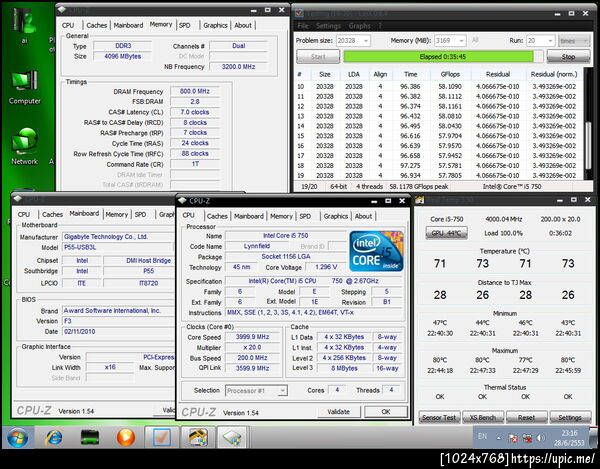
Task: Open the Graphs menu in LinX
Action: [x=359, y=26]
